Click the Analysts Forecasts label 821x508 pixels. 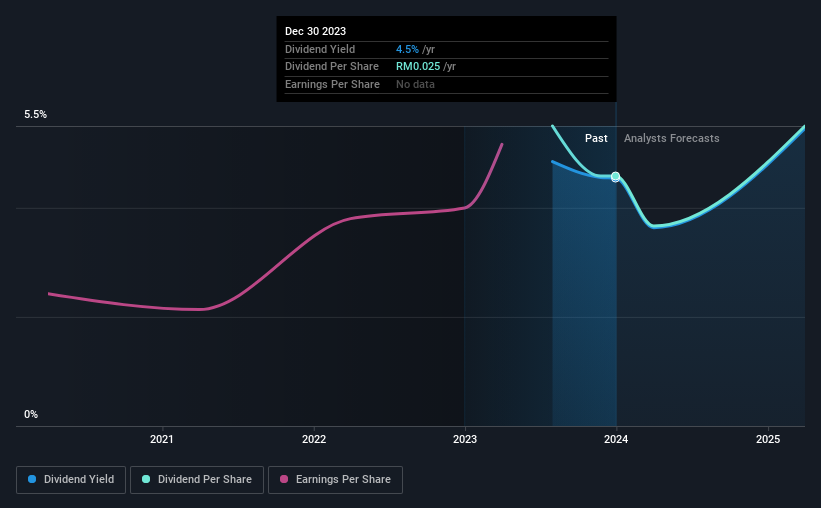[672, 138]
